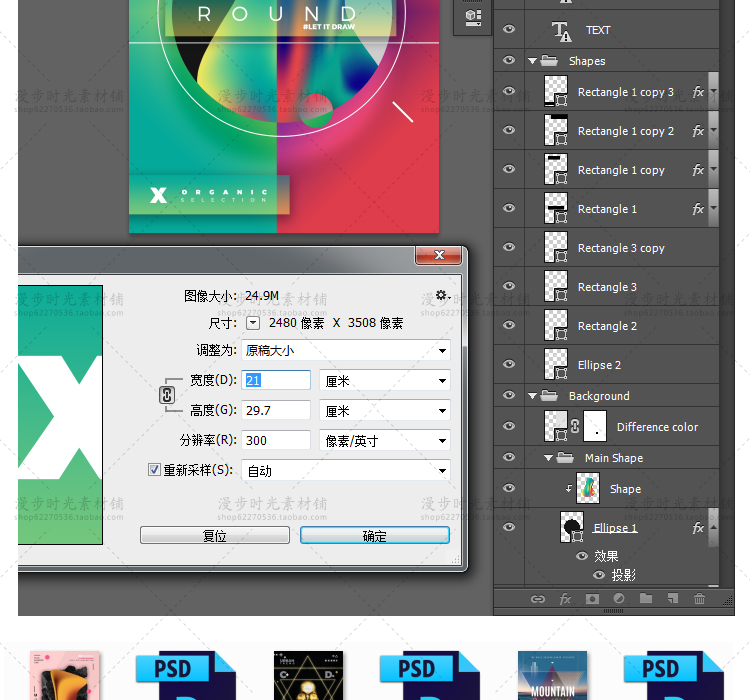750x700 pixels.
Task: Click the 确定 OK button
Action: tap(375, 536)
